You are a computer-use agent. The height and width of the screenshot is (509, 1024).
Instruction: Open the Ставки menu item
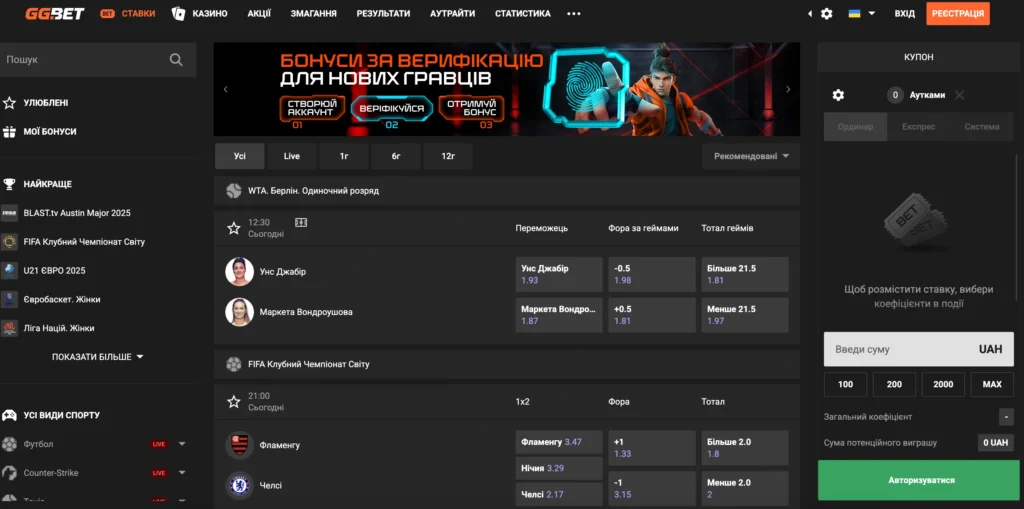[127, 14]
